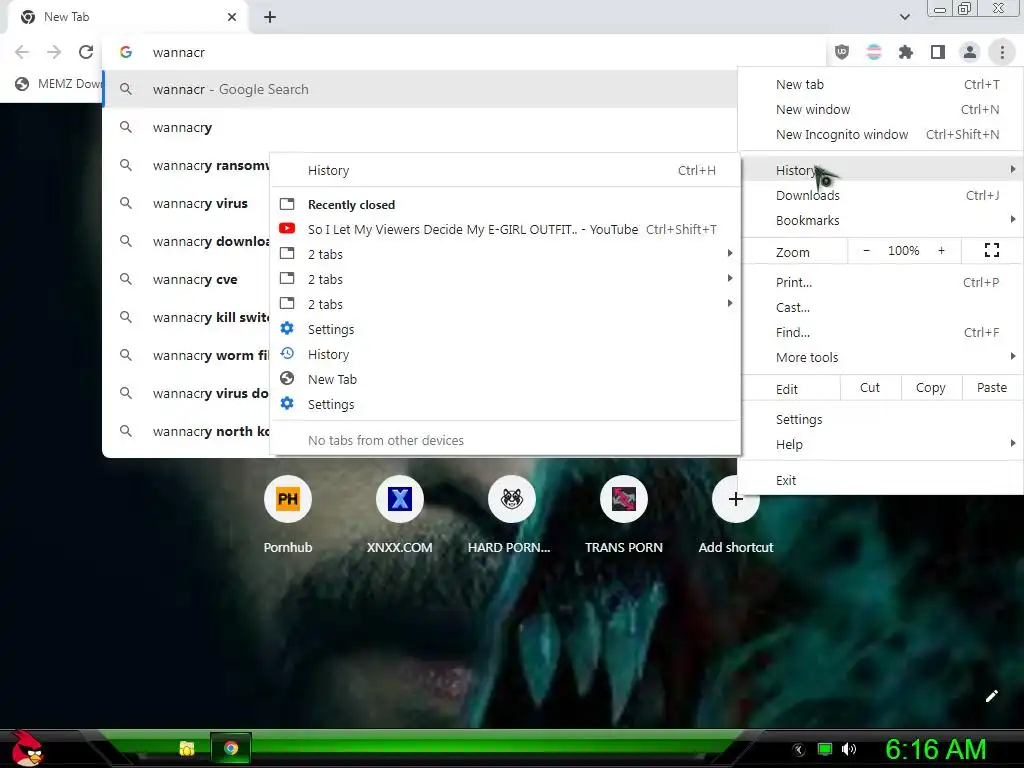Image resolution: width=1024 pixels, height=768 pixels.
Task: Open the profile avatar icon
Action: click(970, 52)
